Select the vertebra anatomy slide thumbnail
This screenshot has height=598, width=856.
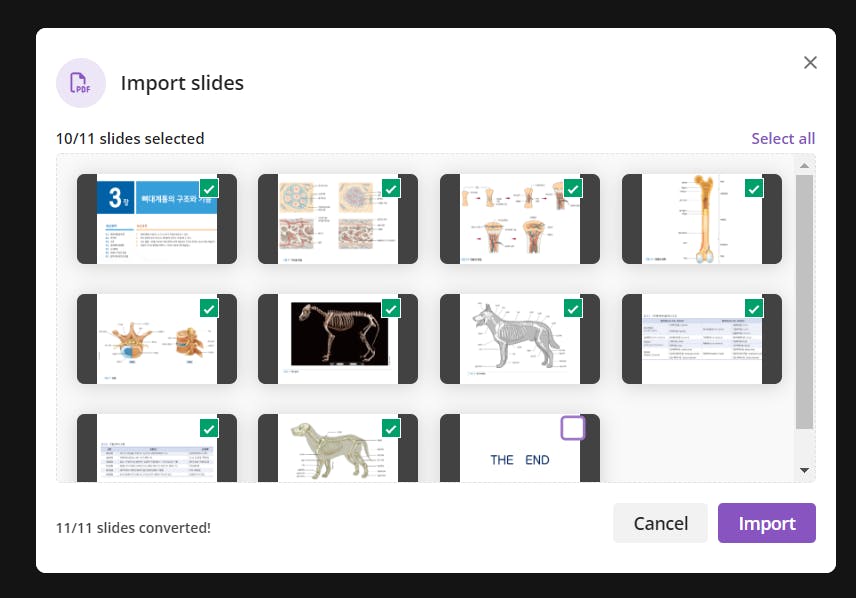point(157,341)
